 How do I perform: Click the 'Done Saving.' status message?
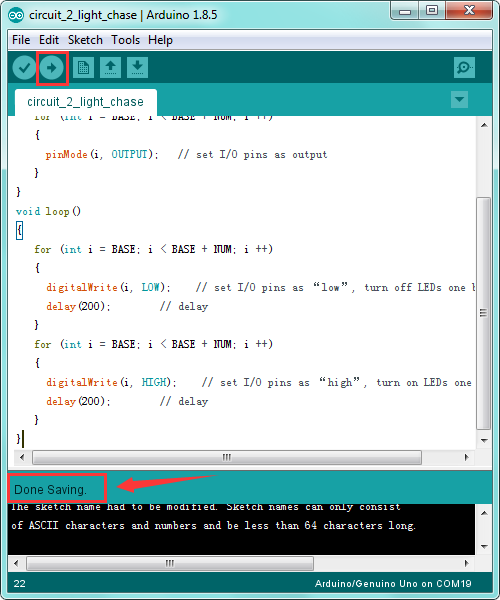[x=50, y=489]
